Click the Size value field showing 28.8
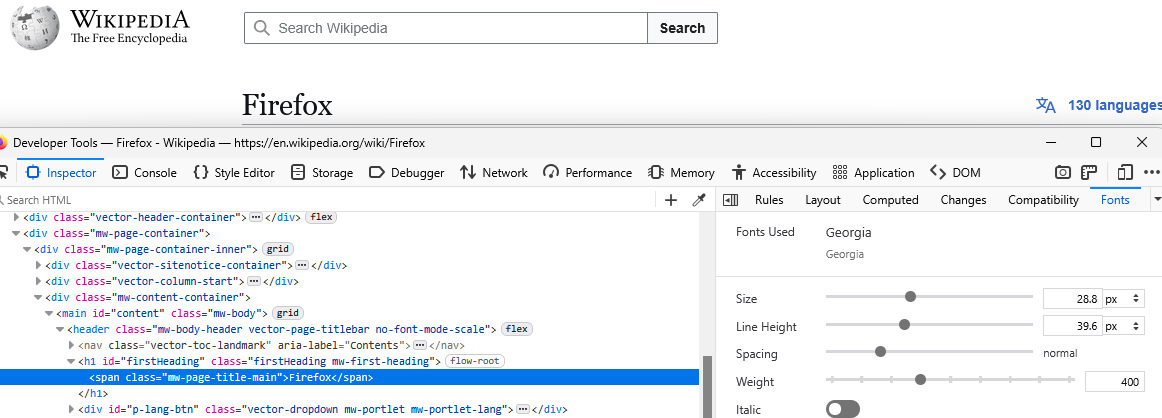The width and height of the screenshot is (1162, 418). pos(1072,299)
